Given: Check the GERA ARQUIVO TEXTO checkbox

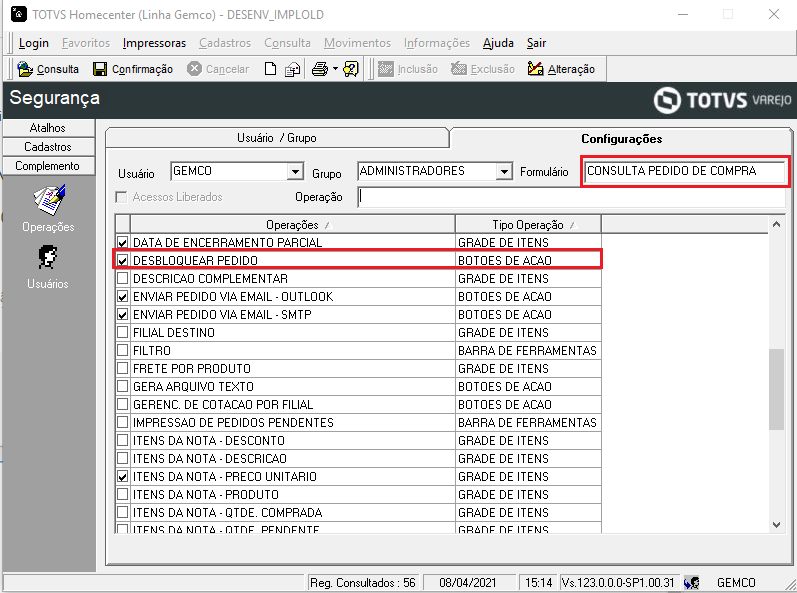Looking at the screenshot, I should click(122, 387).
